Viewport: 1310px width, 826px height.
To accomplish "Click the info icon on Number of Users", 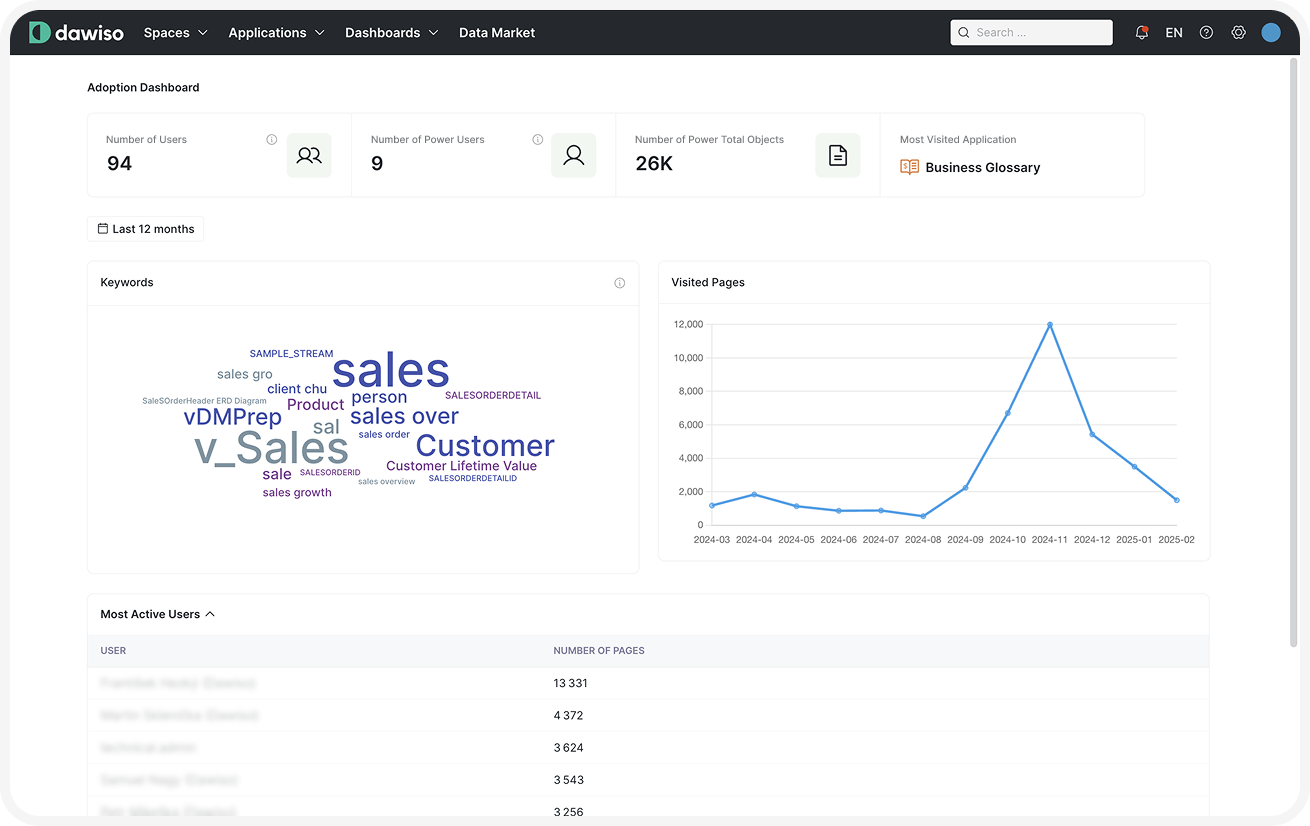I will pos(272,139).
